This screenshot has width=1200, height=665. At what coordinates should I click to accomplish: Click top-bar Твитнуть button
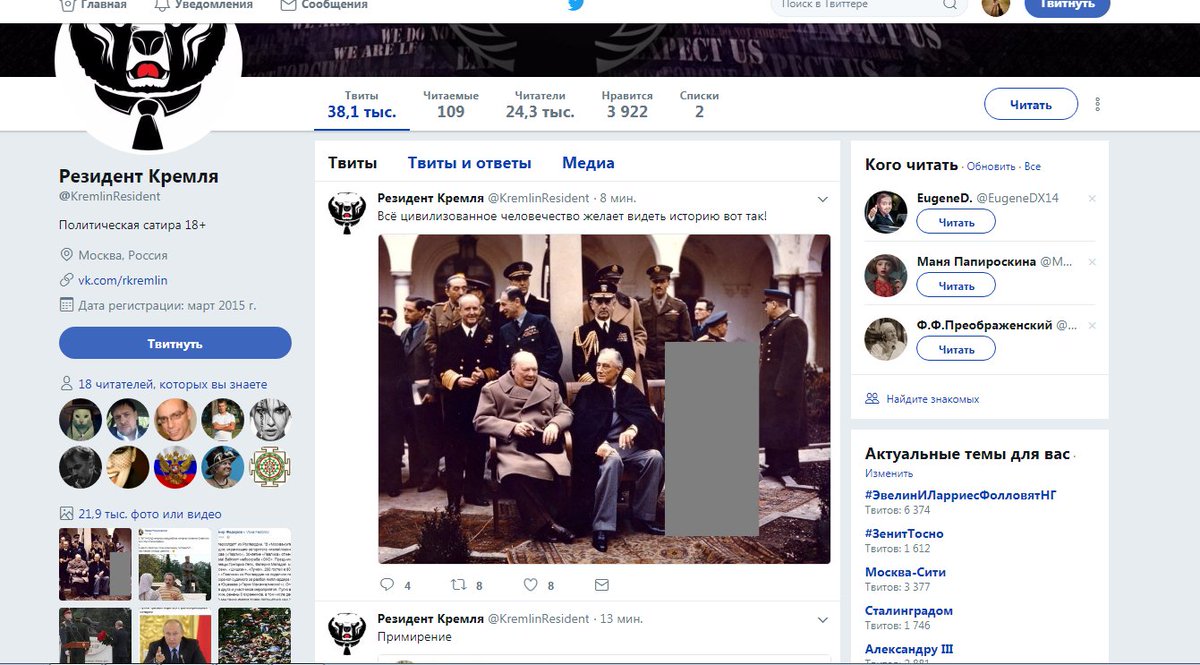(1067, 6)
